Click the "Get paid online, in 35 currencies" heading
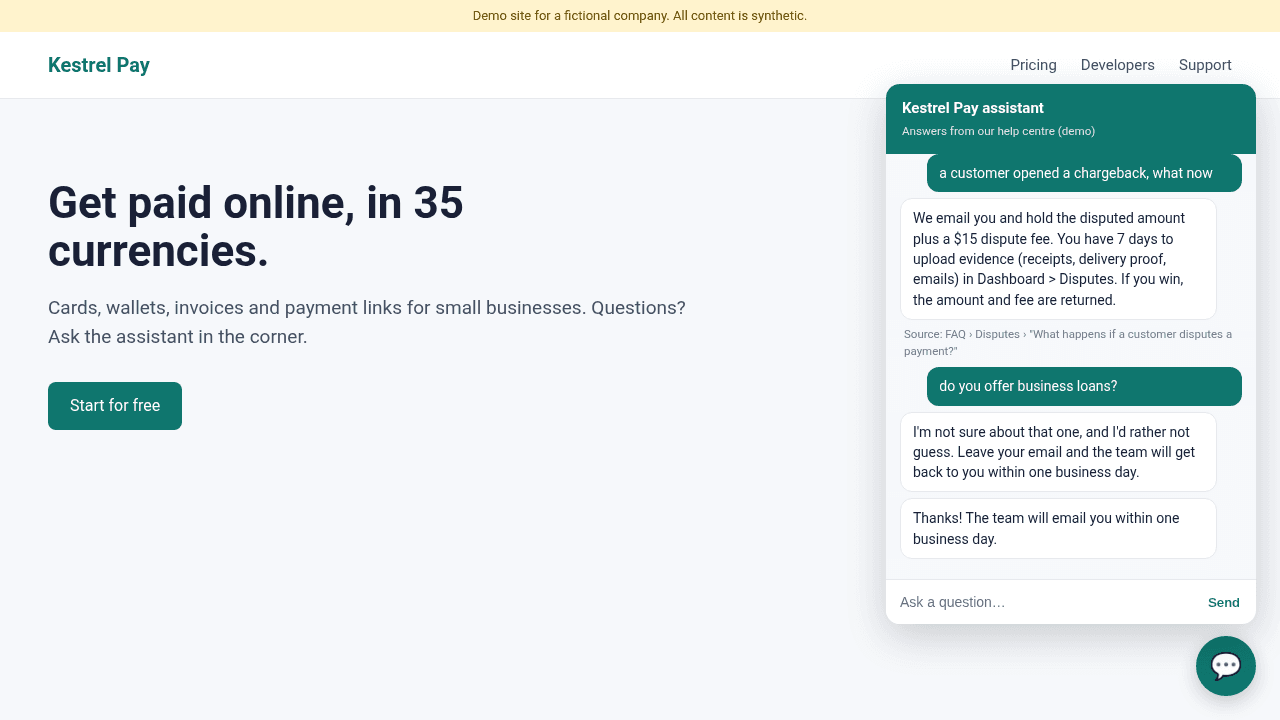The height and width of the screenshot is (720, 1280). click(x=256, y=227)
